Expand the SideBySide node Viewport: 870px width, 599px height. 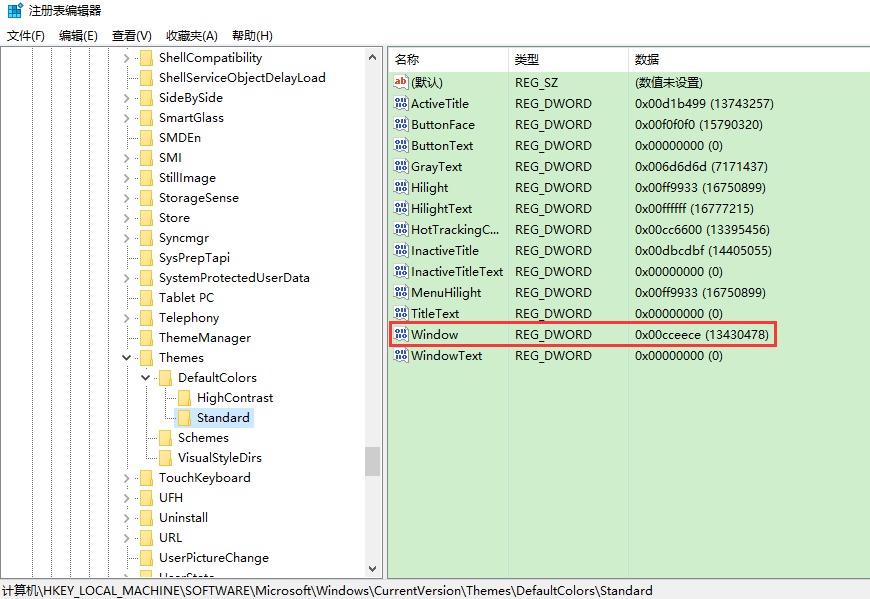pos(127,98)
